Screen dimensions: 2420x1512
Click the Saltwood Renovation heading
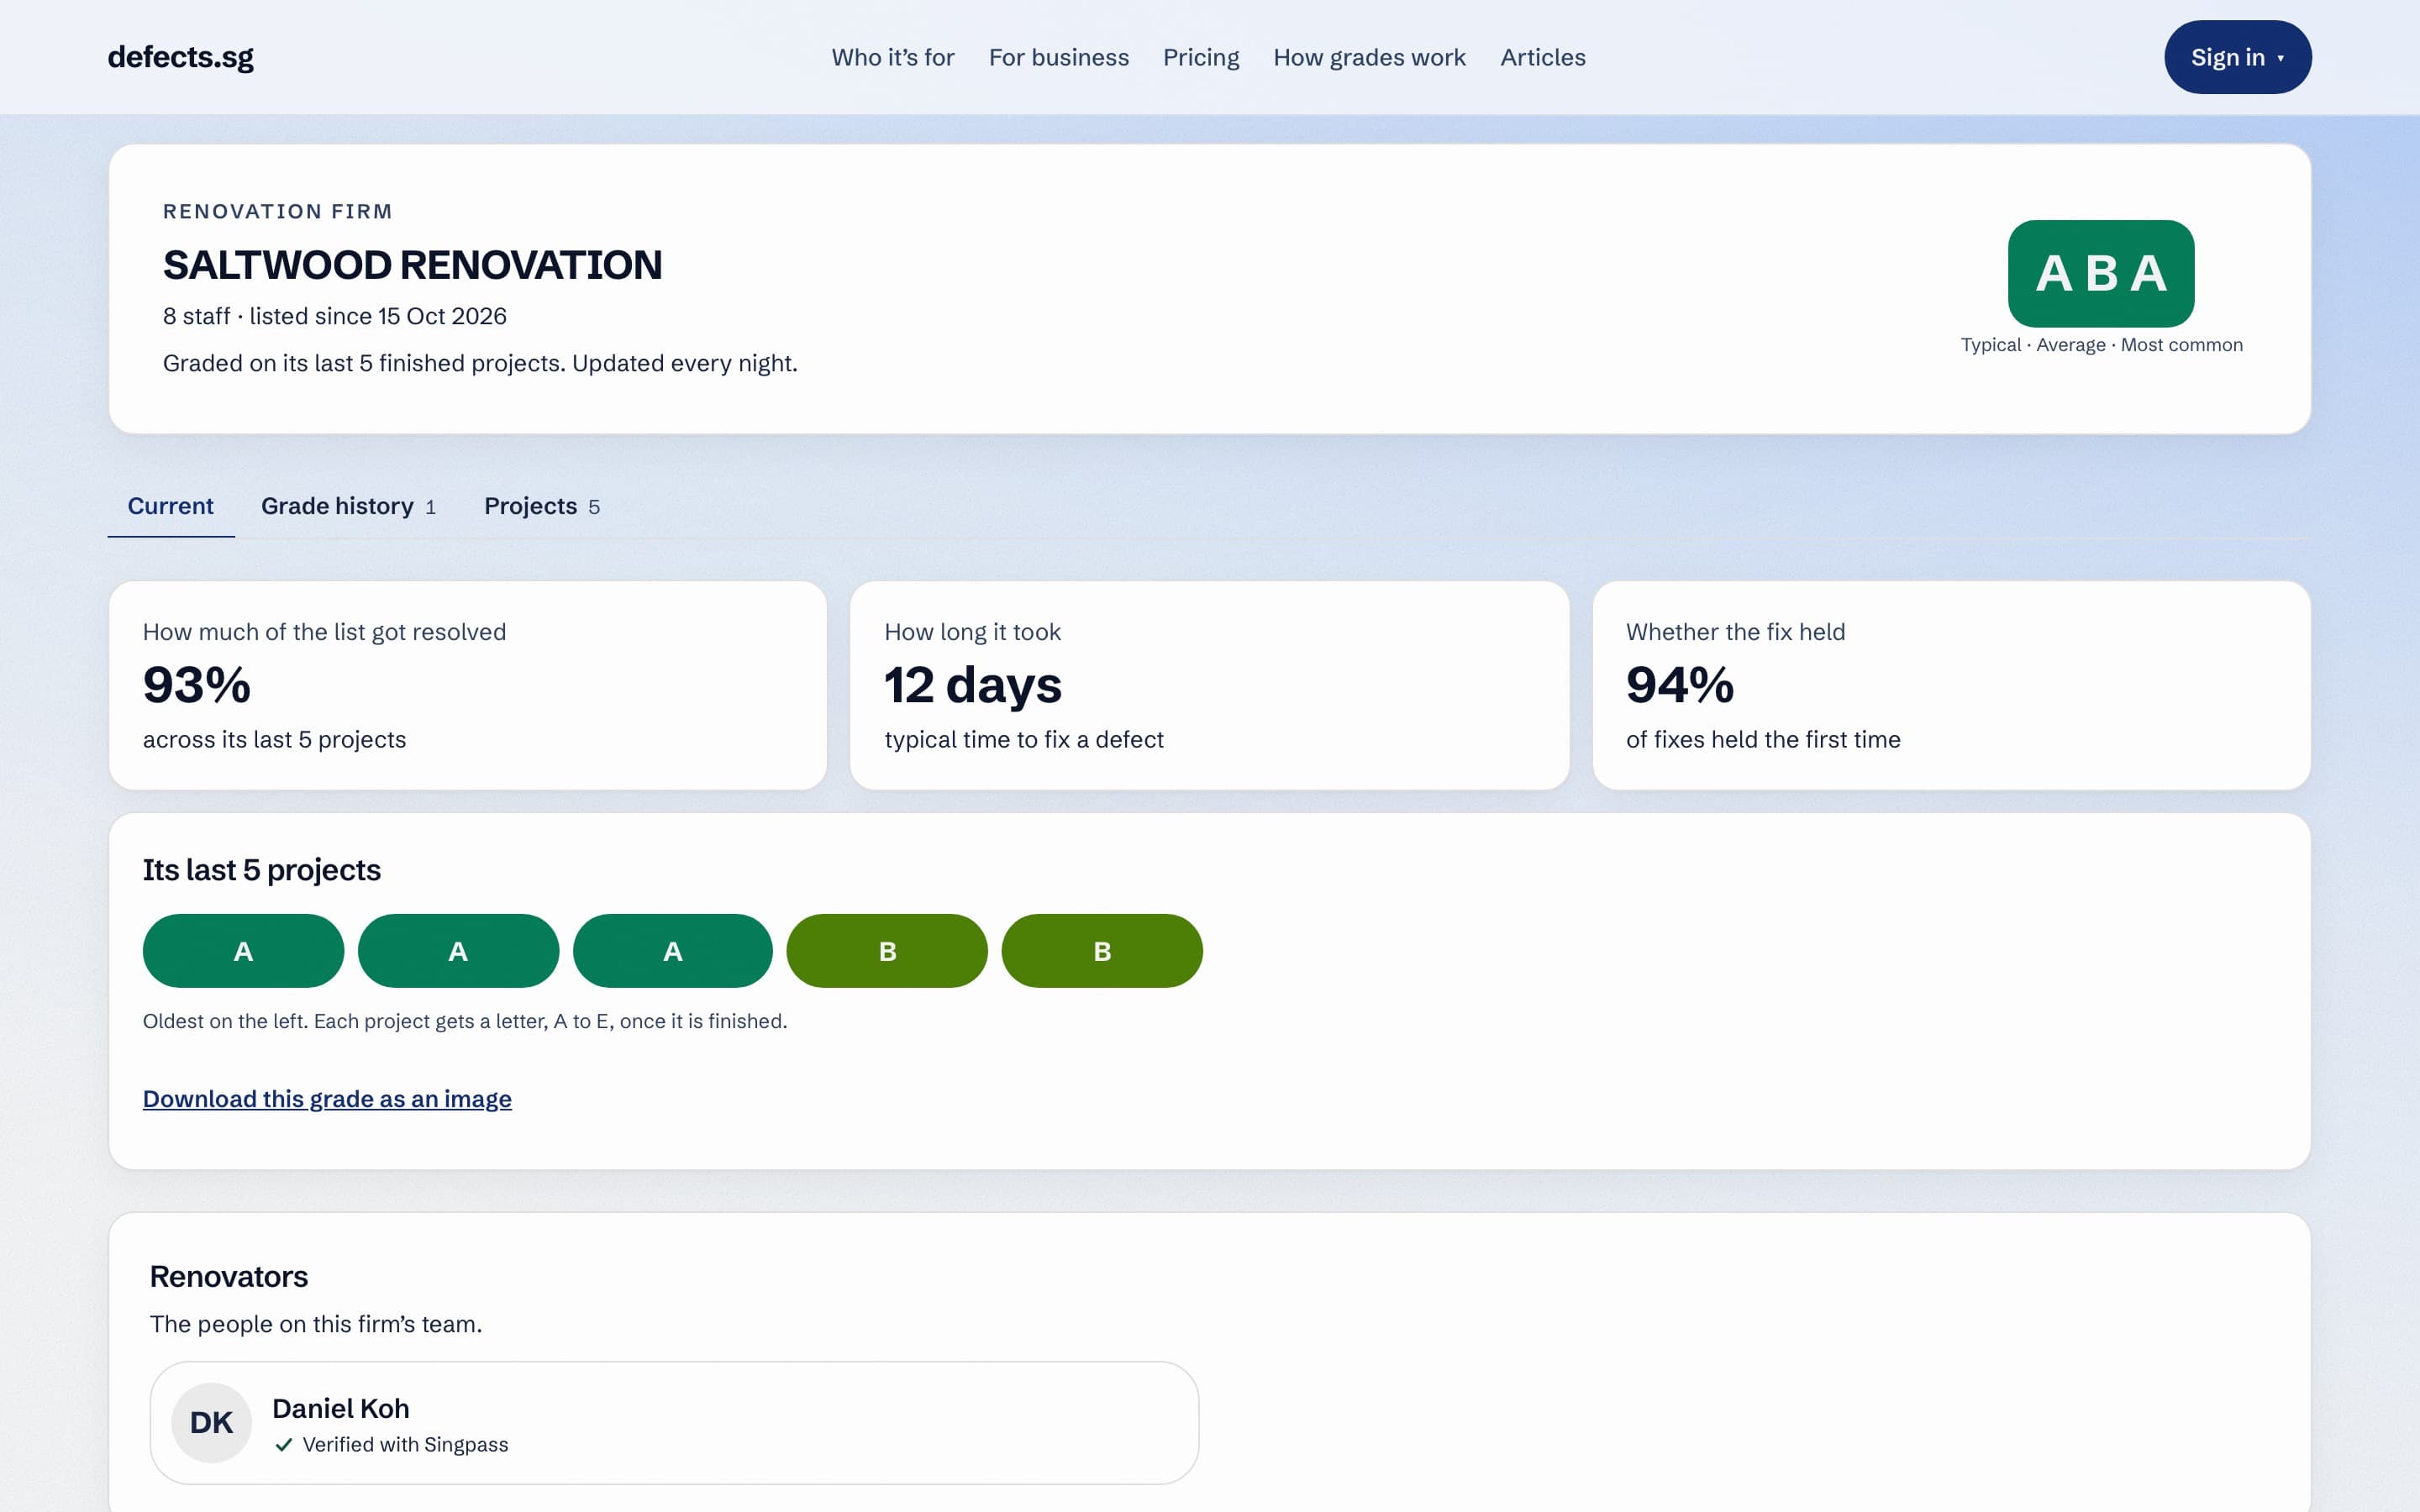coord(412,265)
